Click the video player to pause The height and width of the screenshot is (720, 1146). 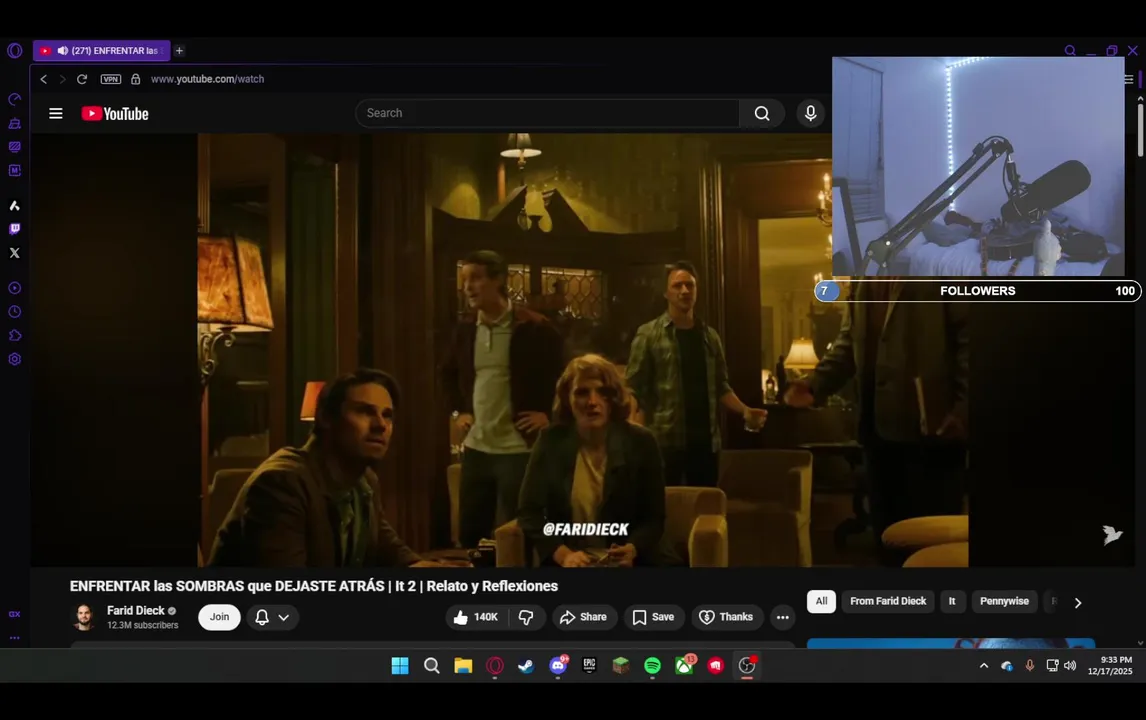pos(583,349)
